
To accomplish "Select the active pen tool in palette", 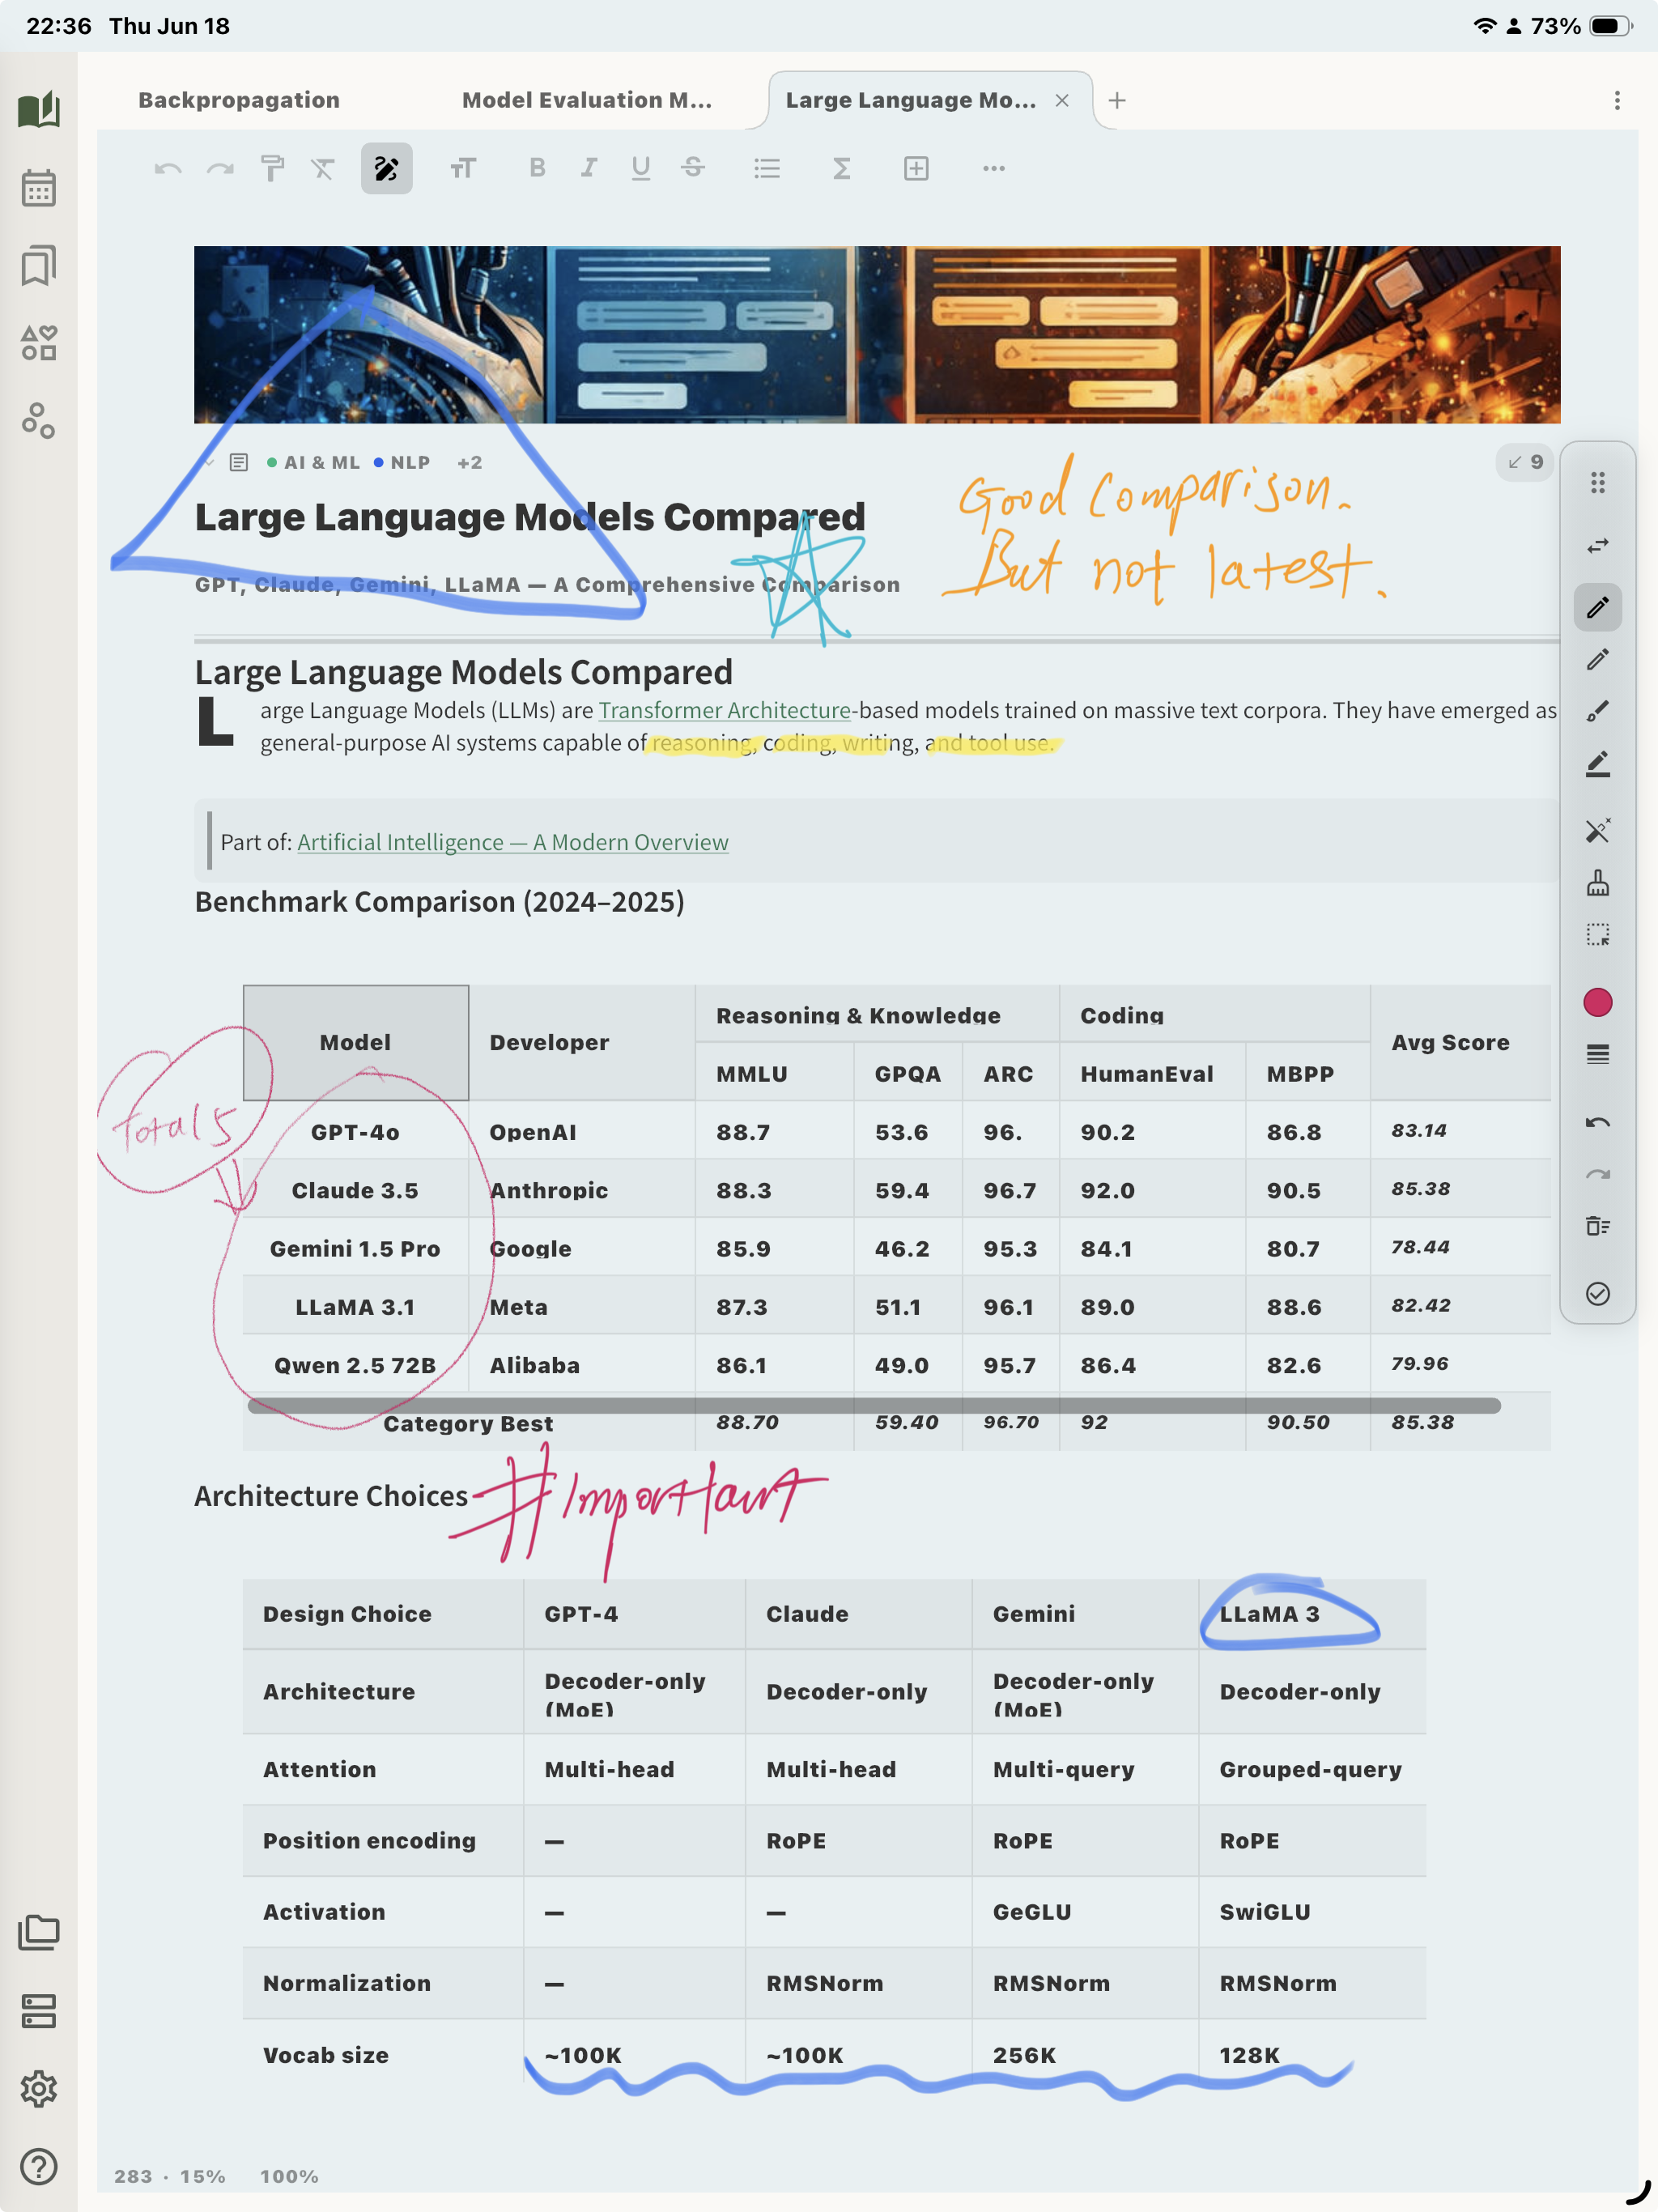I will point(1597,607).
